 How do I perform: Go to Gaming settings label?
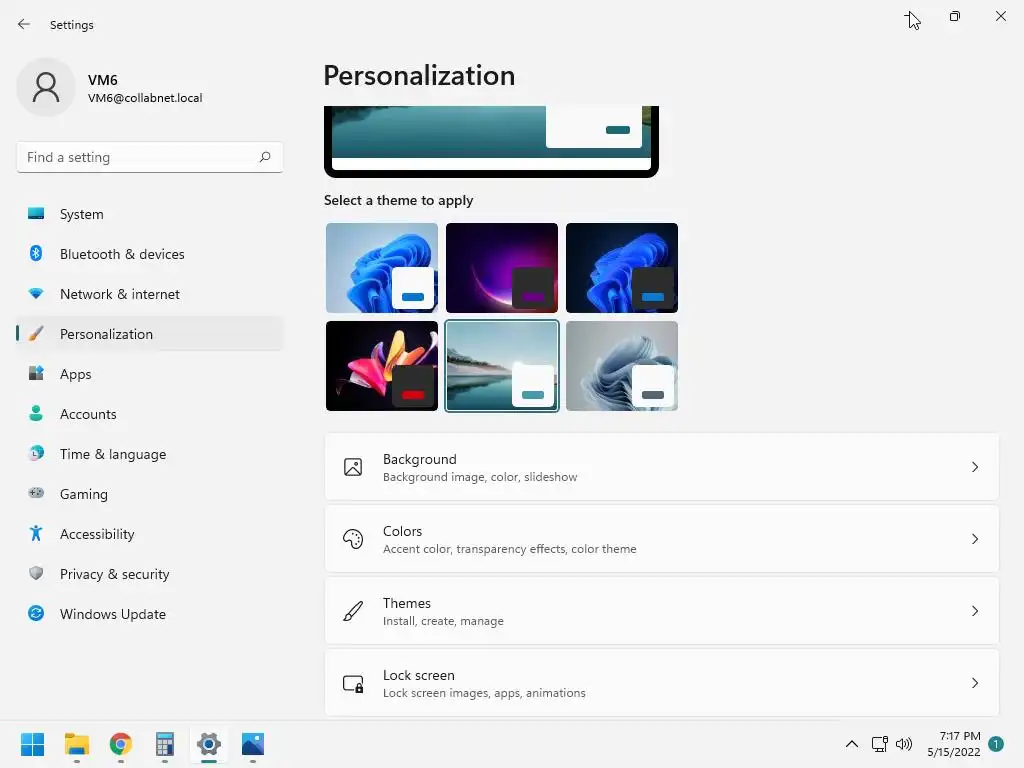84,494
